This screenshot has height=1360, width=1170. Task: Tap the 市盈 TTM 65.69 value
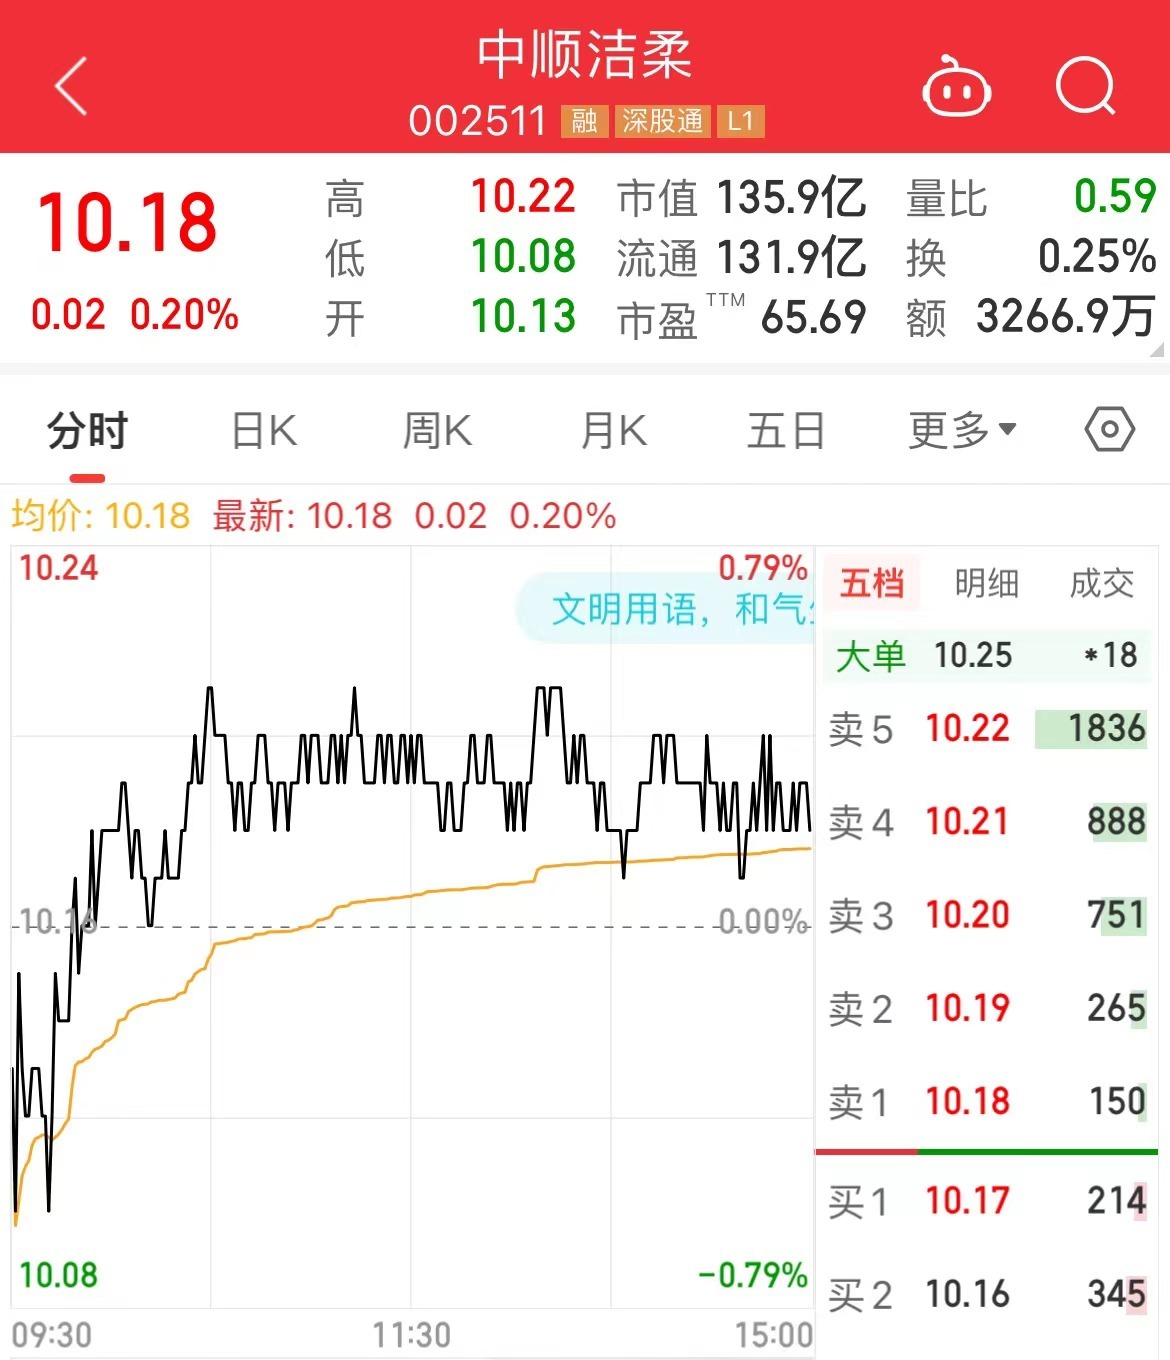(x=813, y=317)
